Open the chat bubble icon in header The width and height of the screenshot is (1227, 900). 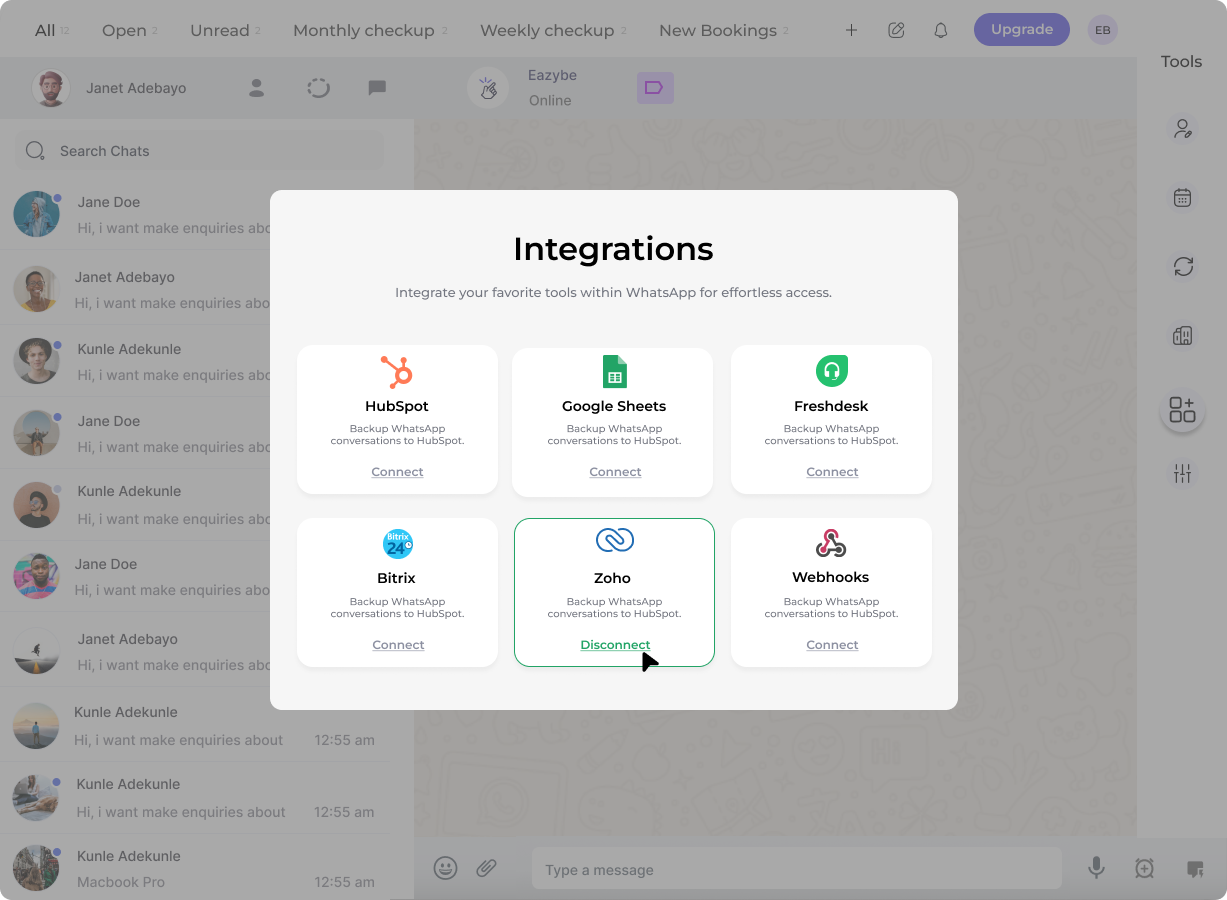(377, 88)
